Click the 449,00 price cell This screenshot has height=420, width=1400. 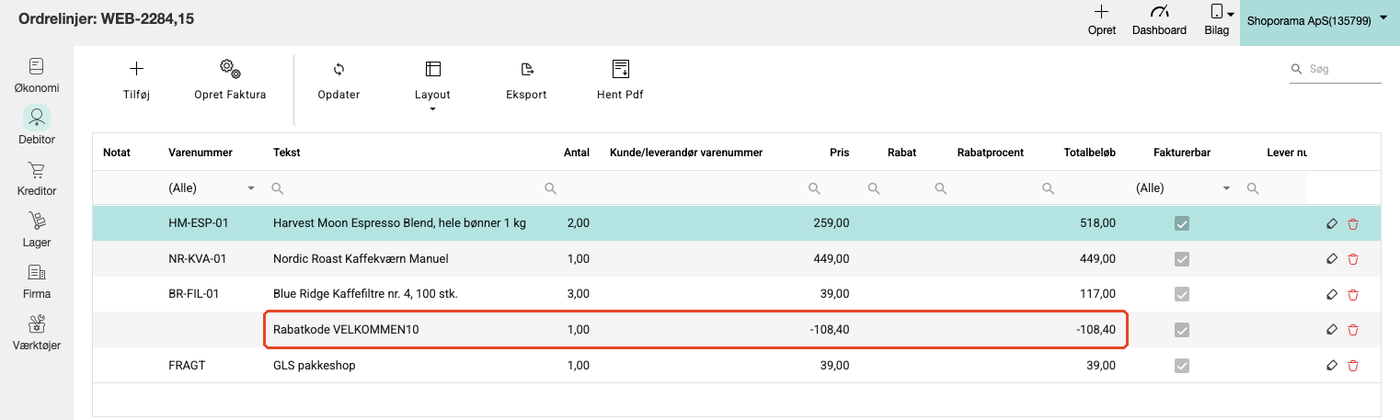(x=832, y=259)
